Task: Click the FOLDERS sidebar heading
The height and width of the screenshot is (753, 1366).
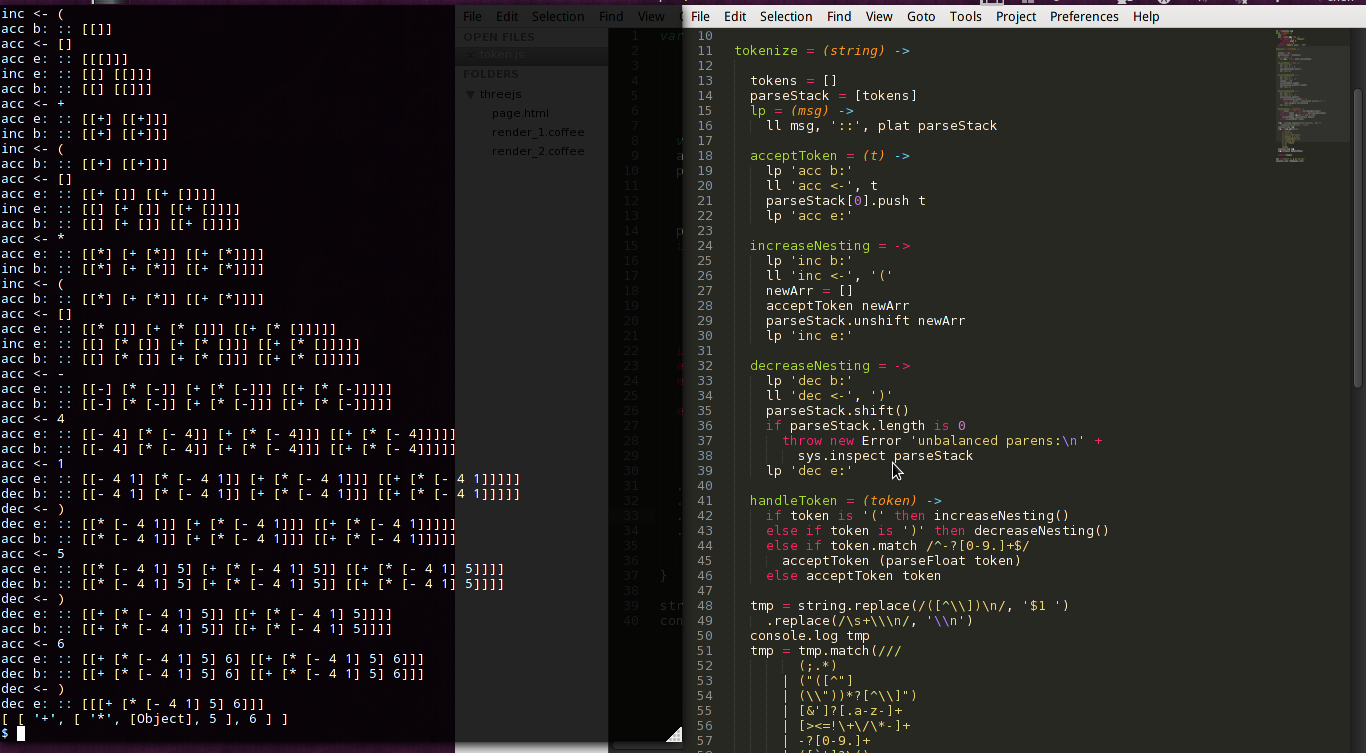Action: (x=491, y=74)
